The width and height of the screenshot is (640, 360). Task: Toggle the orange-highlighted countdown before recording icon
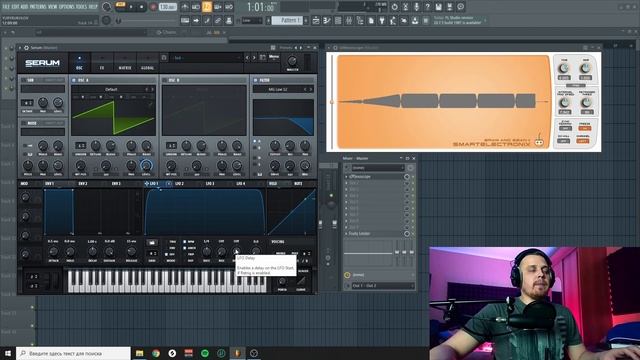[207, 7]
